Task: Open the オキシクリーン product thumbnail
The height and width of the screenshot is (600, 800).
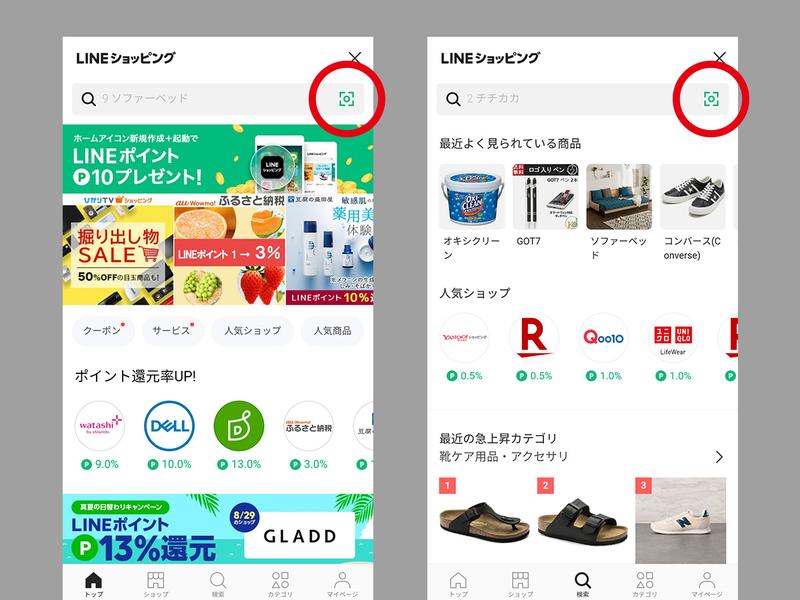Action: coord(472,196)
